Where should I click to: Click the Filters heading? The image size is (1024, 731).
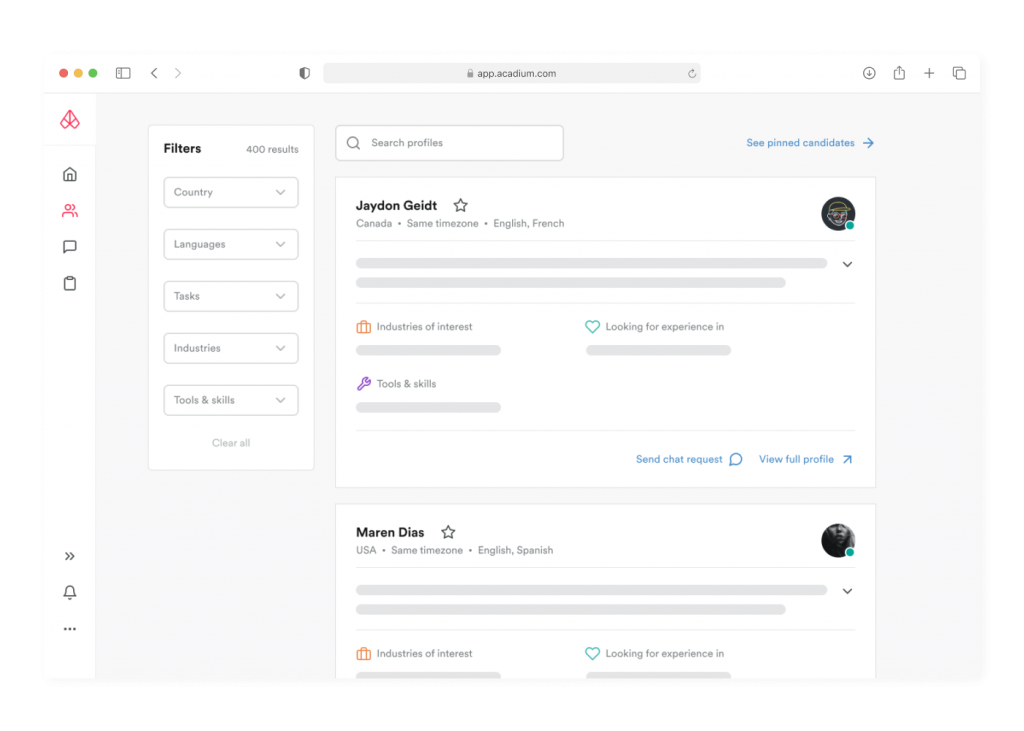click(182, 148)
